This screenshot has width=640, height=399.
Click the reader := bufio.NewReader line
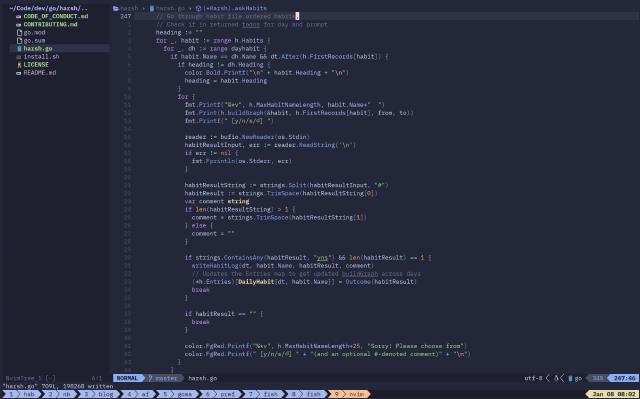coord(247,137)
